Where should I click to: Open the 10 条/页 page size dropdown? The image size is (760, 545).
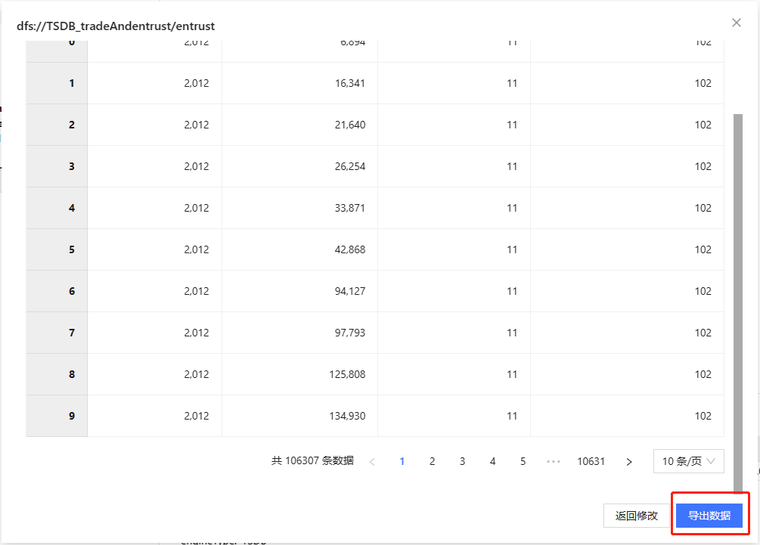coord(688,461)
